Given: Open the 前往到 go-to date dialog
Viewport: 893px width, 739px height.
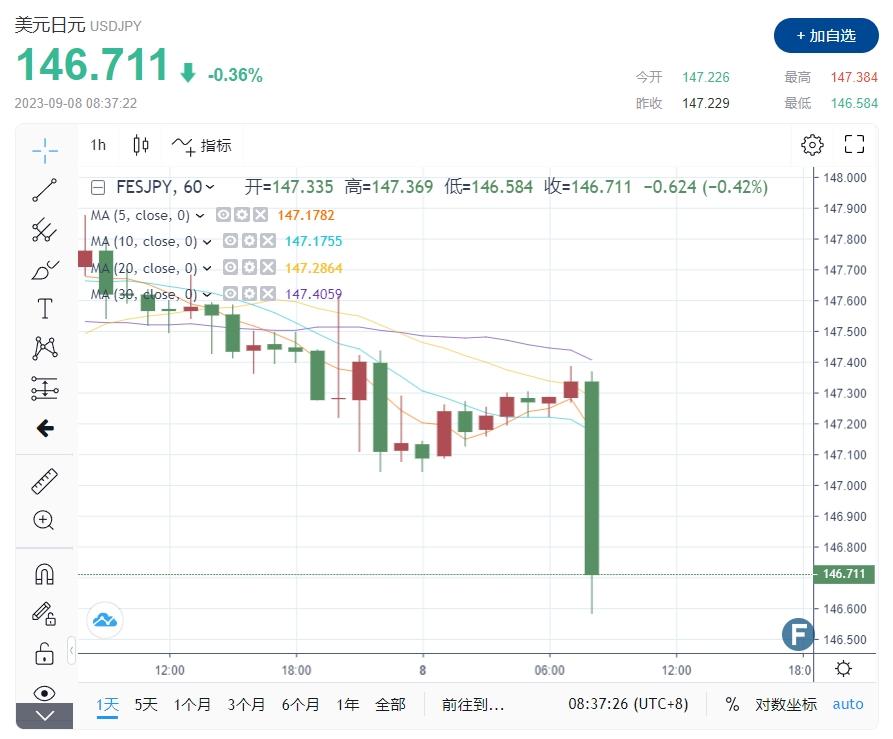Looking at the screenshot, I should (x=473, y=704).
